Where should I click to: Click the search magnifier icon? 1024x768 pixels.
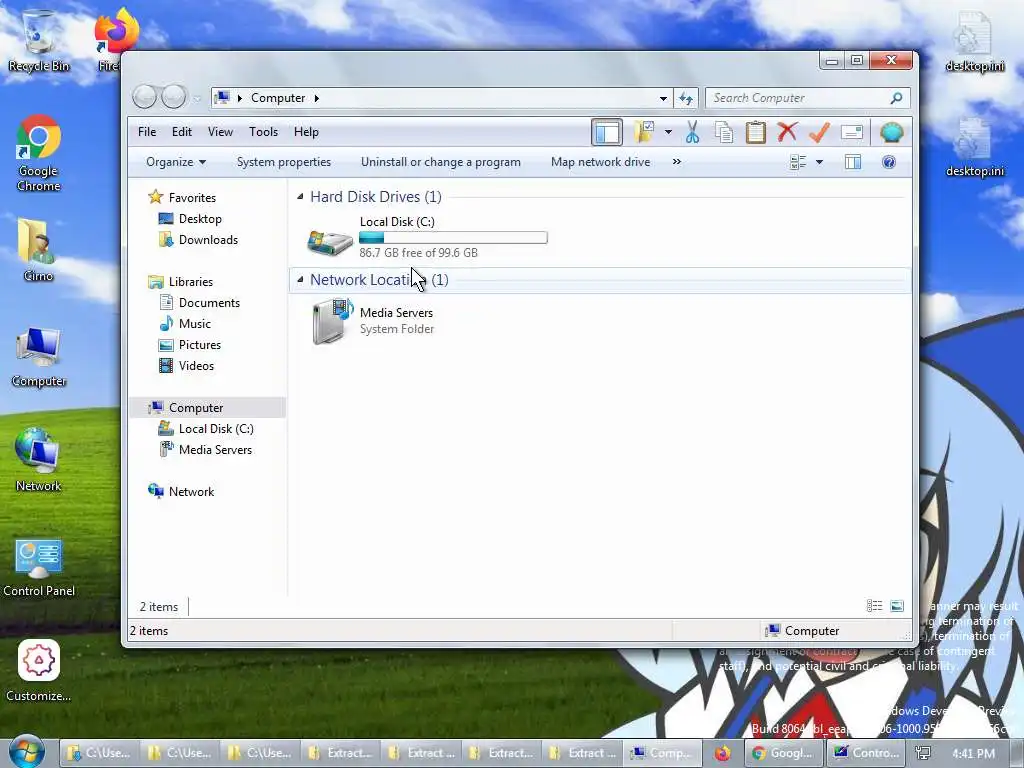897,98
